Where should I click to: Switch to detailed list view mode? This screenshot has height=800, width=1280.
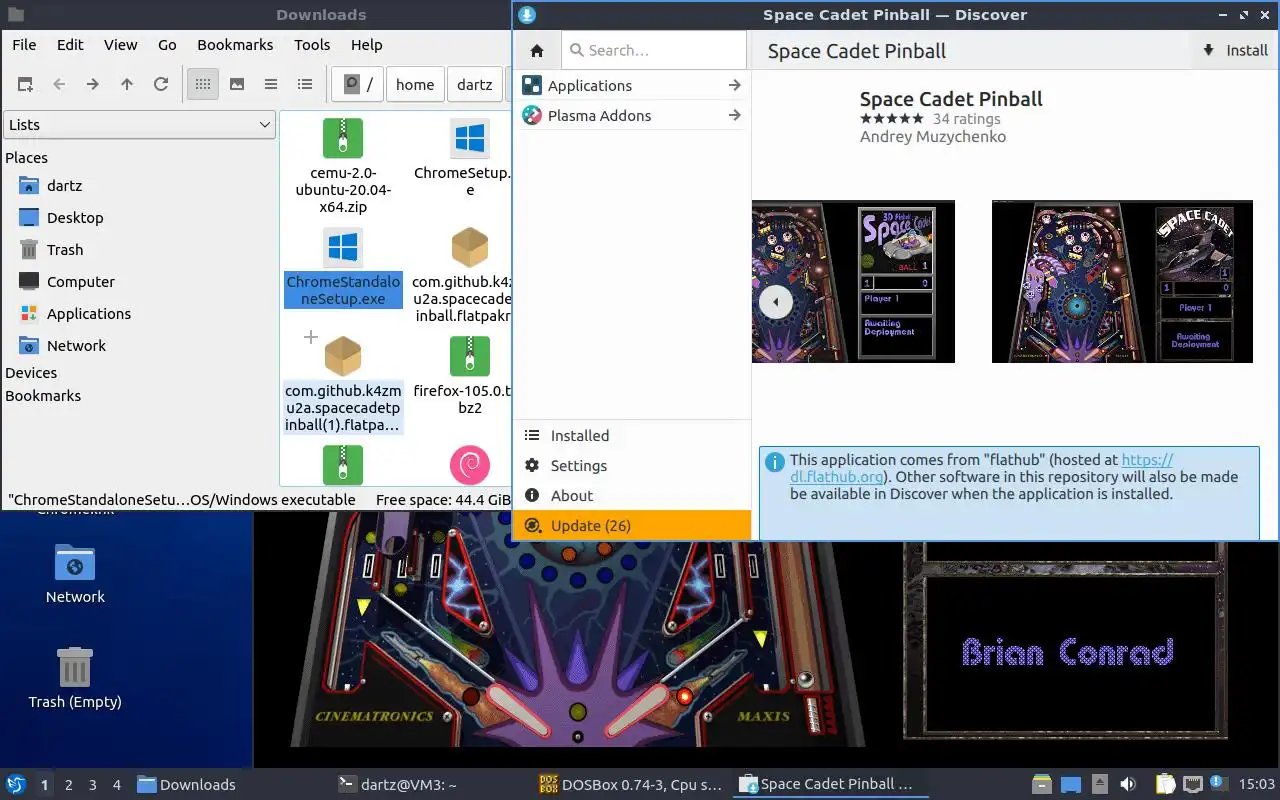click(305, 85)
